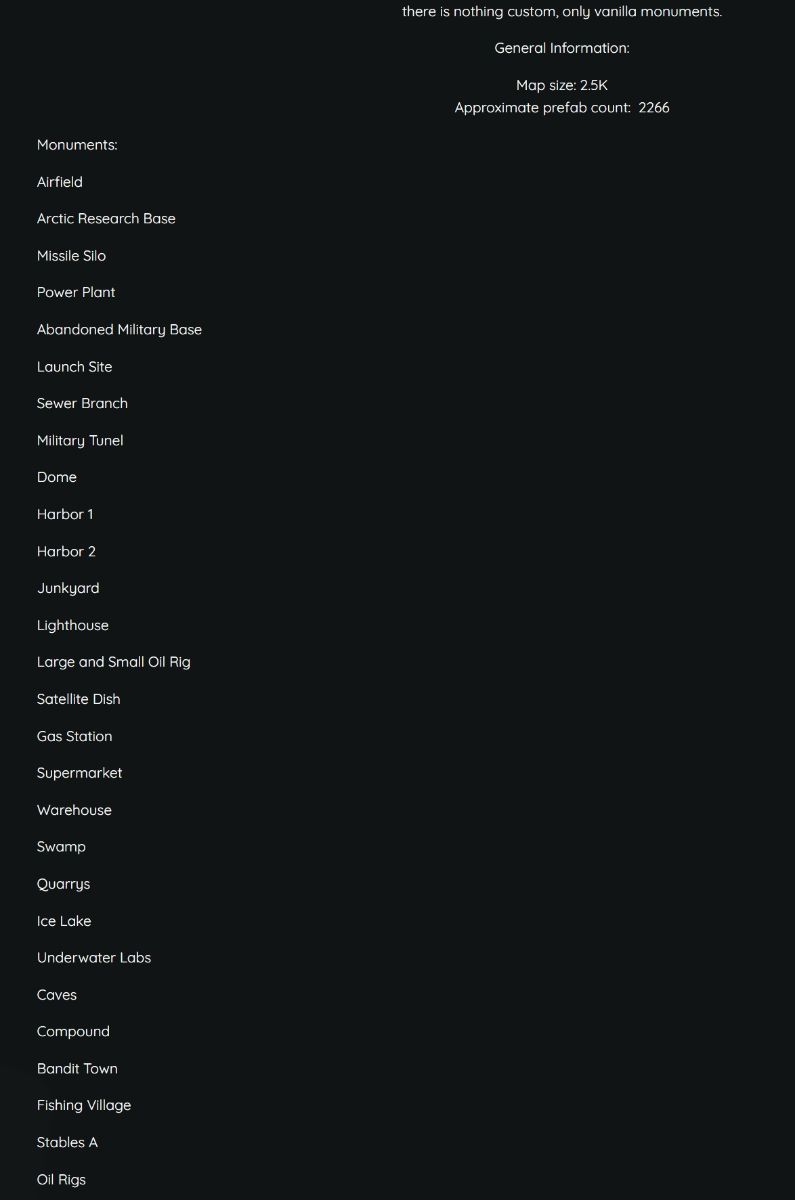Select the Launch Site line
The image size is (795, 1200).
[x=75, y=367]
